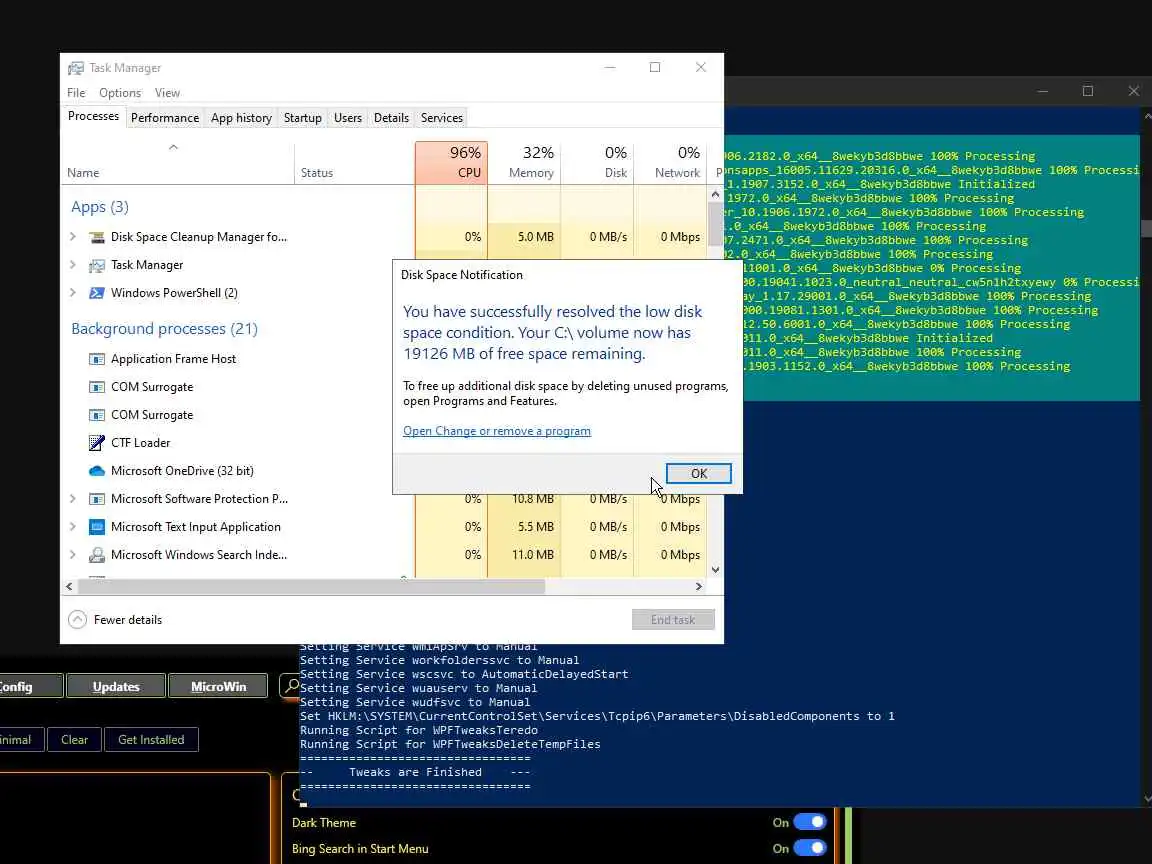Viewport: 1152px width, 864px height.
Task: Click the CTF Loader icon
Action: [x=96, y=443]
